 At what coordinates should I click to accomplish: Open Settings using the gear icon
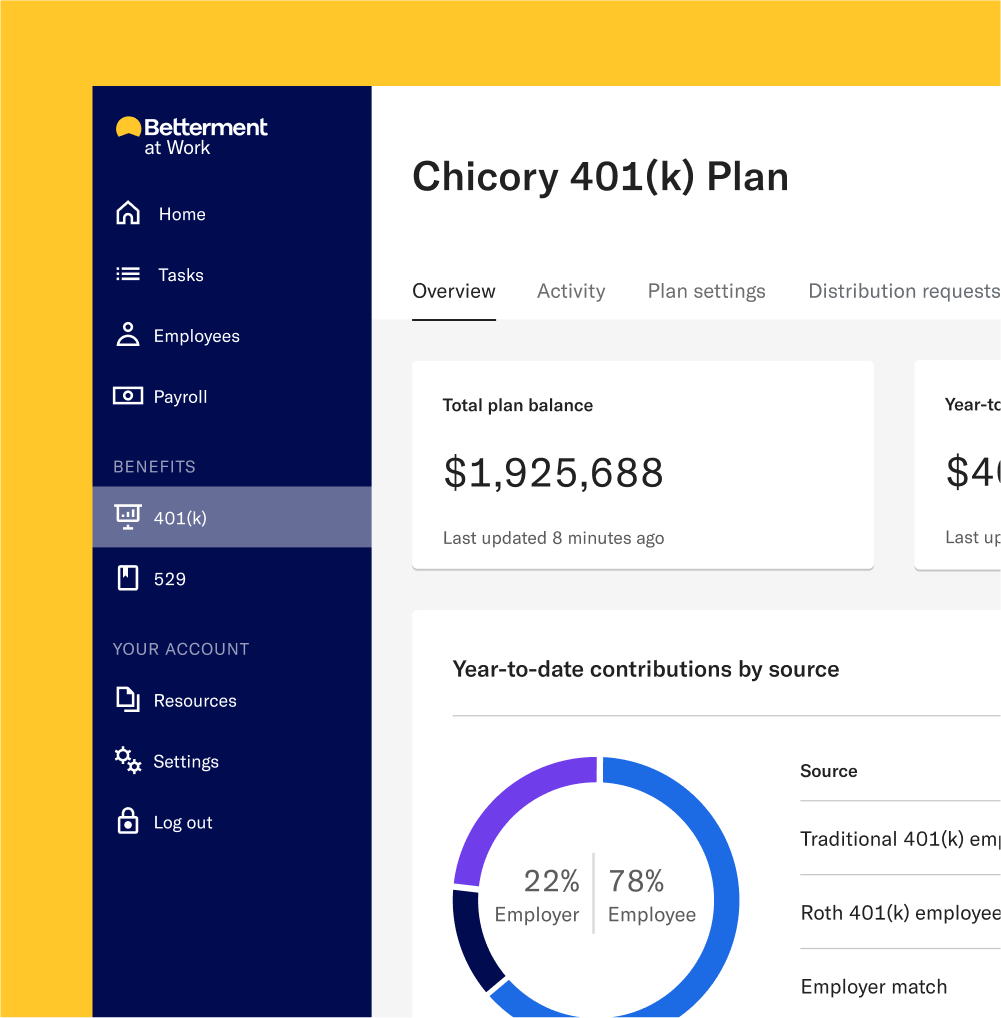(x=127, y=761)
